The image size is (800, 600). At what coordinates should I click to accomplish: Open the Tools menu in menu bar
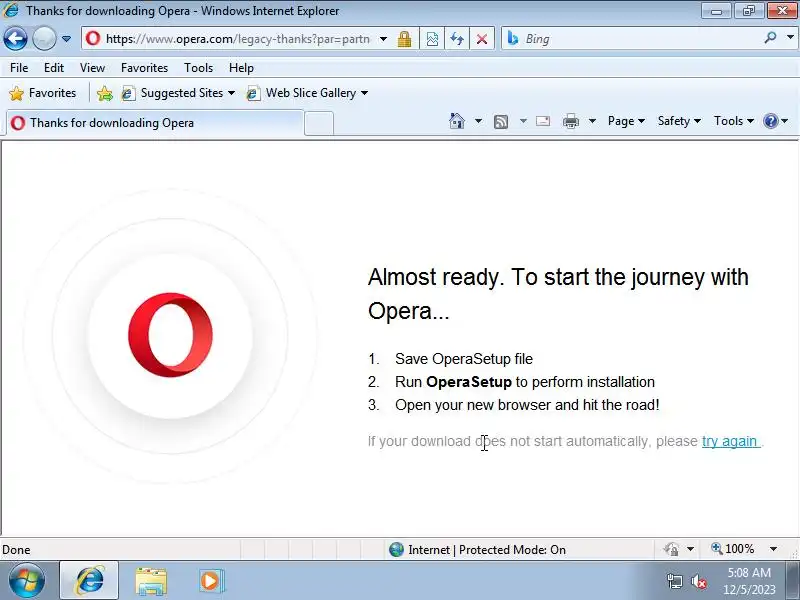click(198, 67)
